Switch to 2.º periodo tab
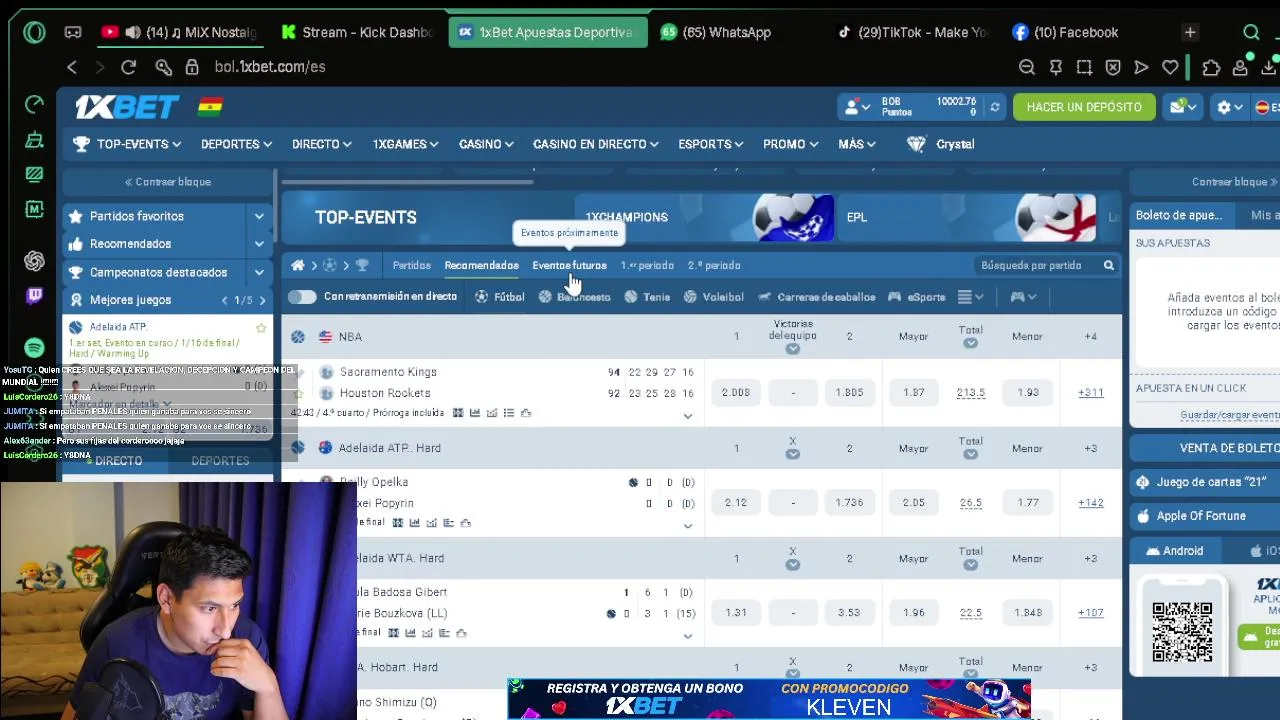The image size is (1280, 720). 714,265
